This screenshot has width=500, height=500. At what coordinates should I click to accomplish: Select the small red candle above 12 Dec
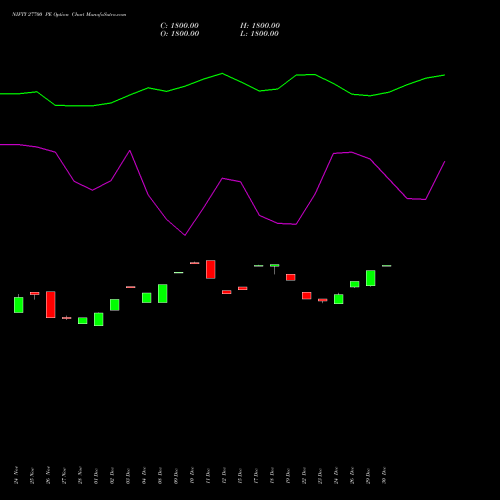tap(227, 292)
